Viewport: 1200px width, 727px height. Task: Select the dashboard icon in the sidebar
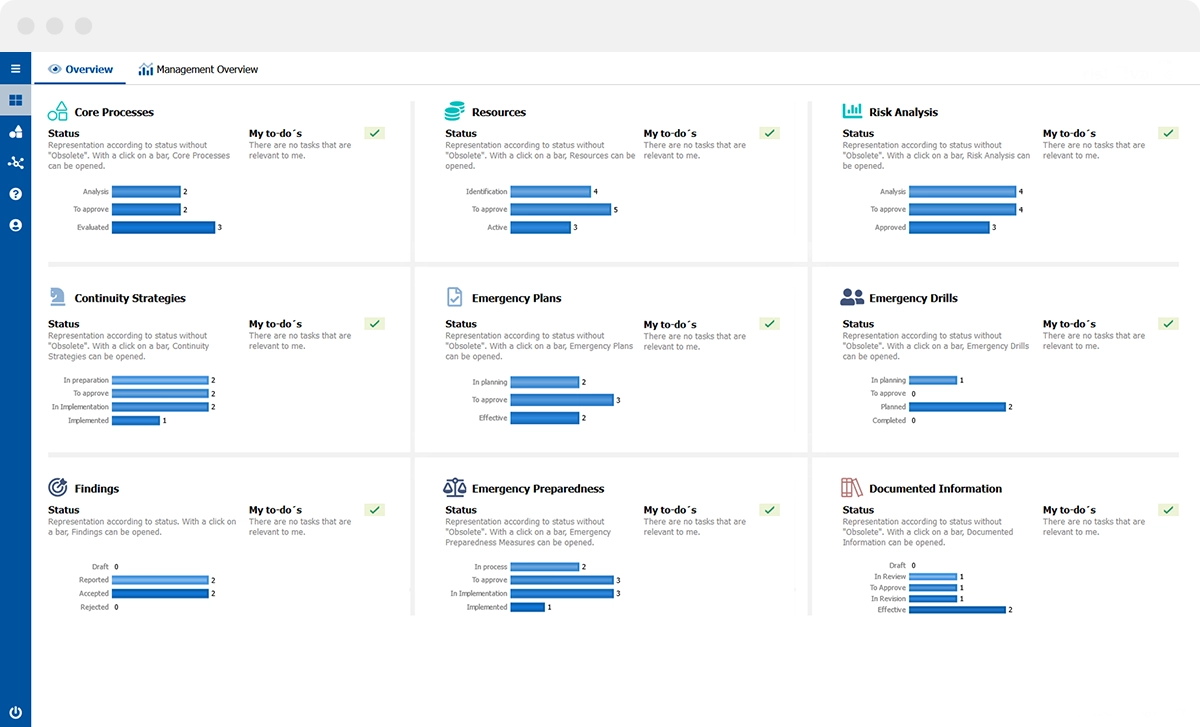(x=14, y=99)
